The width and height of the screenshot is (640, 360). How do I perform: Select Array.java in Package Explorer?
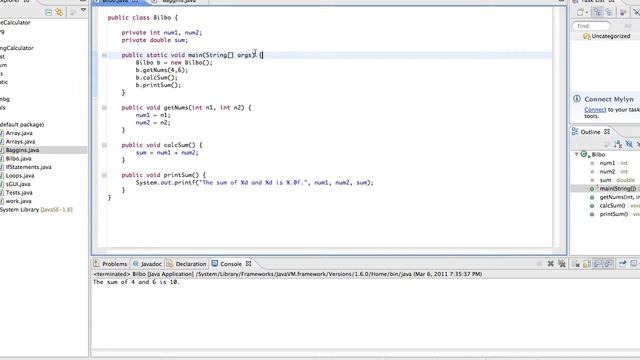19,133
